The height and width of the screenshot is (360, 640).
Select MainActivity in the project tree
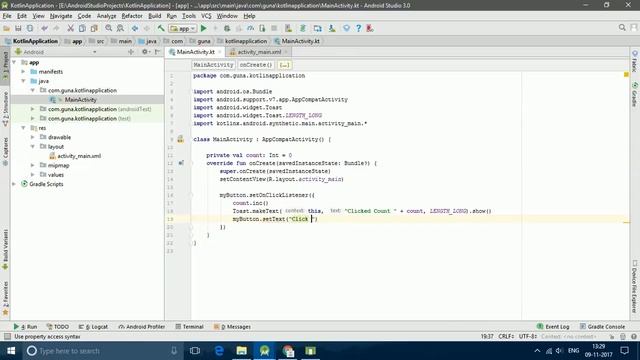pyautogui.click(x=80, y=100)
